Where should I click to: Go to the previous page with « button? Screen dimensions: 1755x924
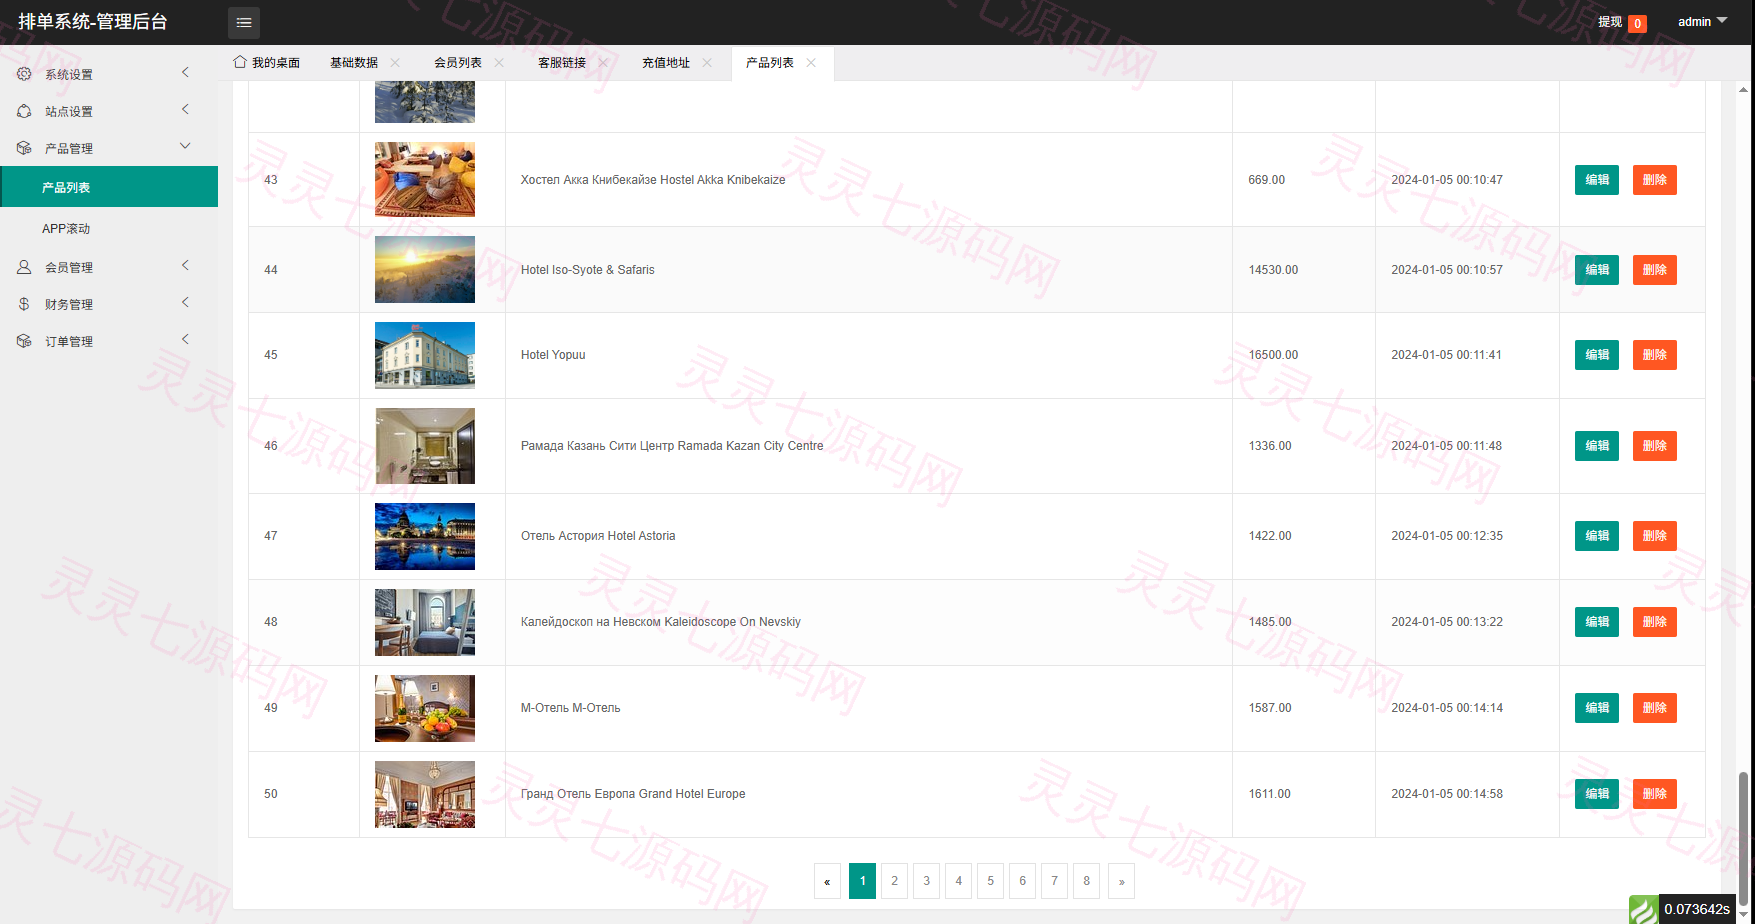(827, 881)
